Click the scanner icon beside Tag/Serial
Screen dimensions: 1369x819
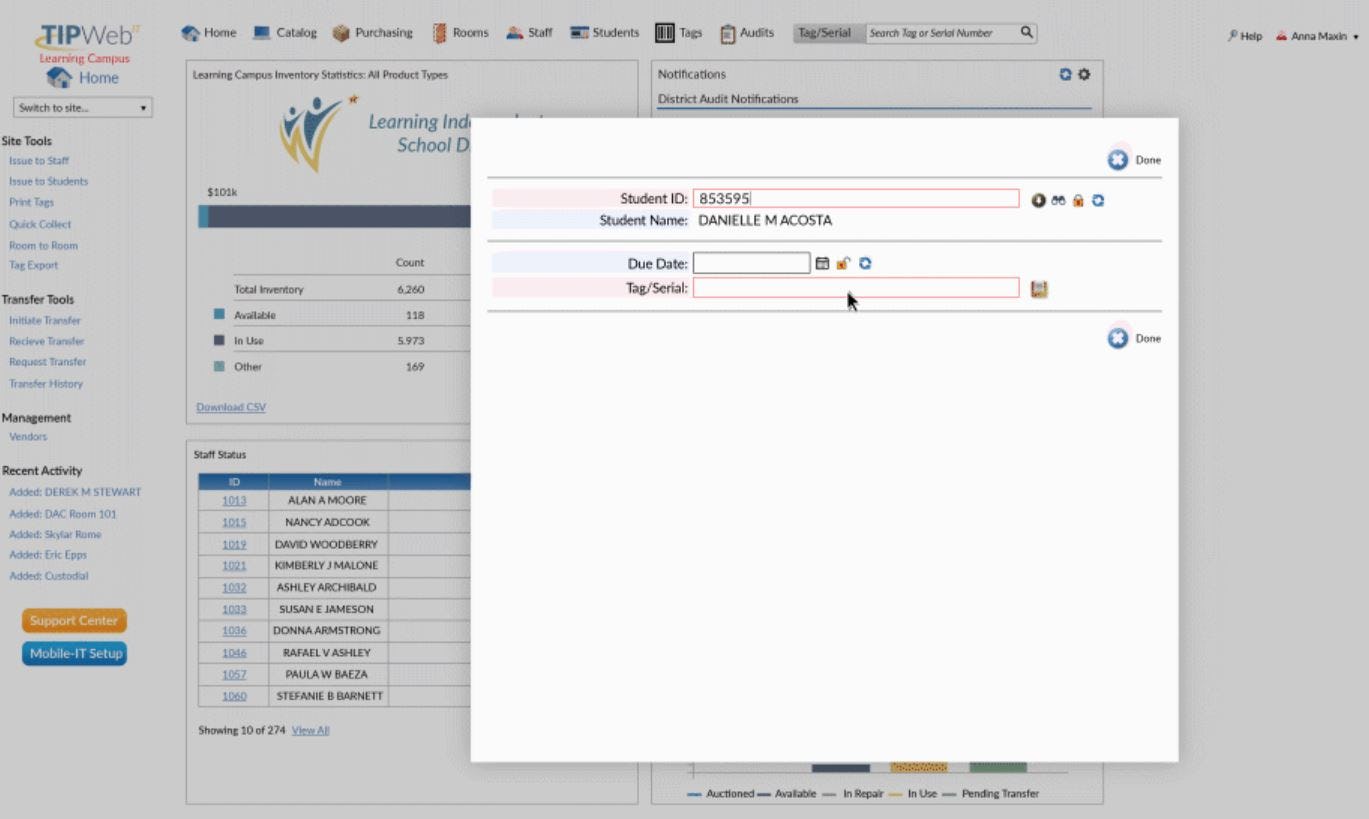(1039, 289)
